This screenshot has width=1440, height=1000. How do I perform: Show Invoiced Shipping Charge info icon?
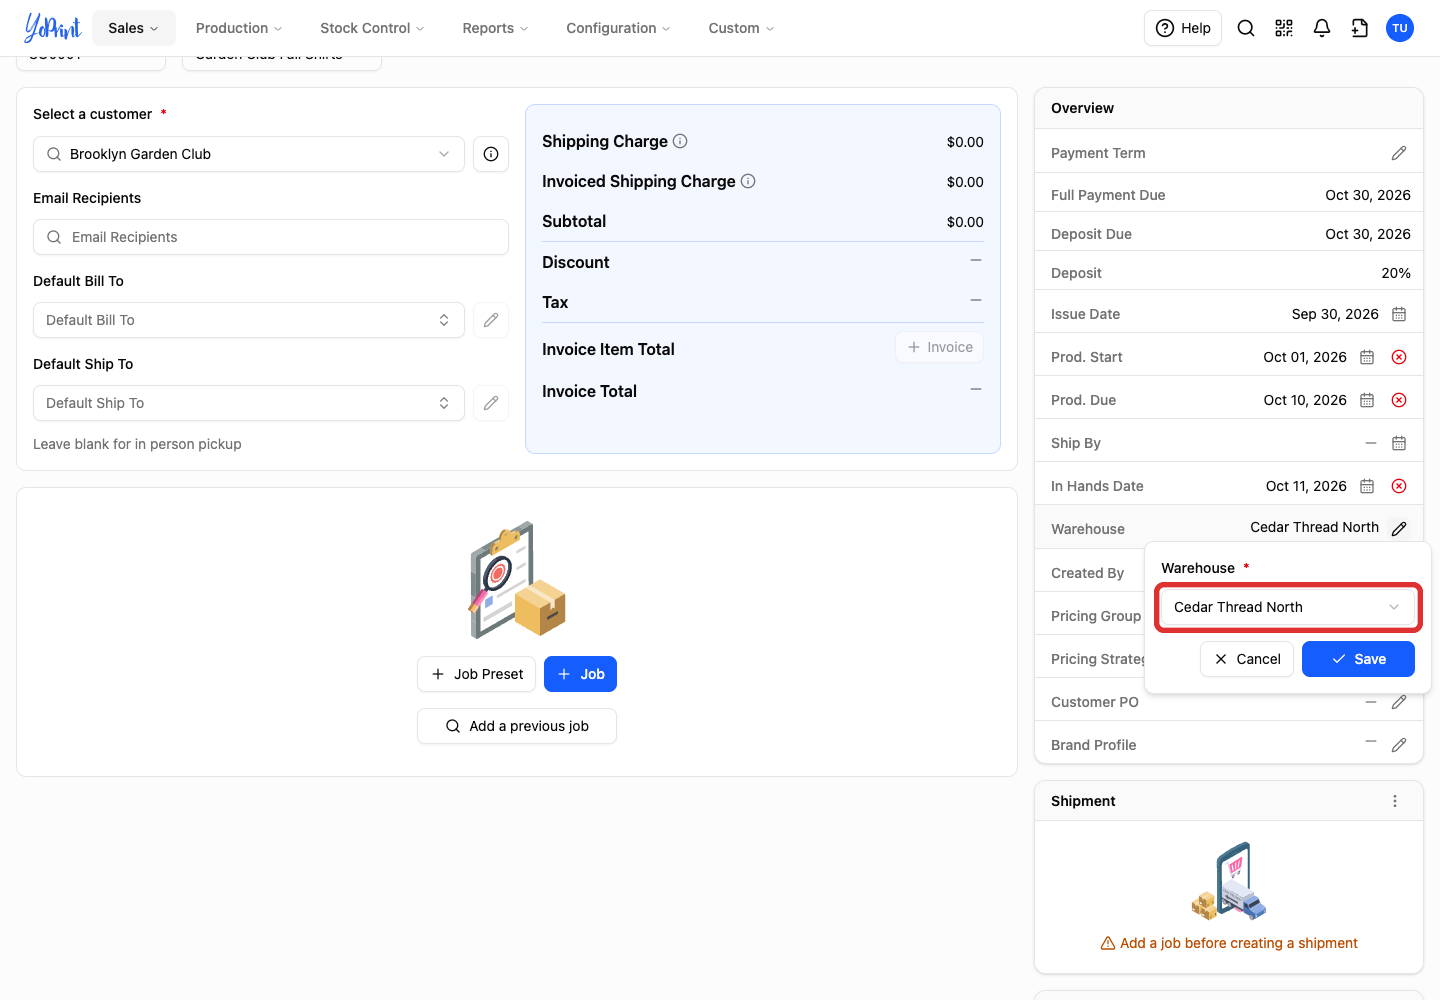pos(748,181)
